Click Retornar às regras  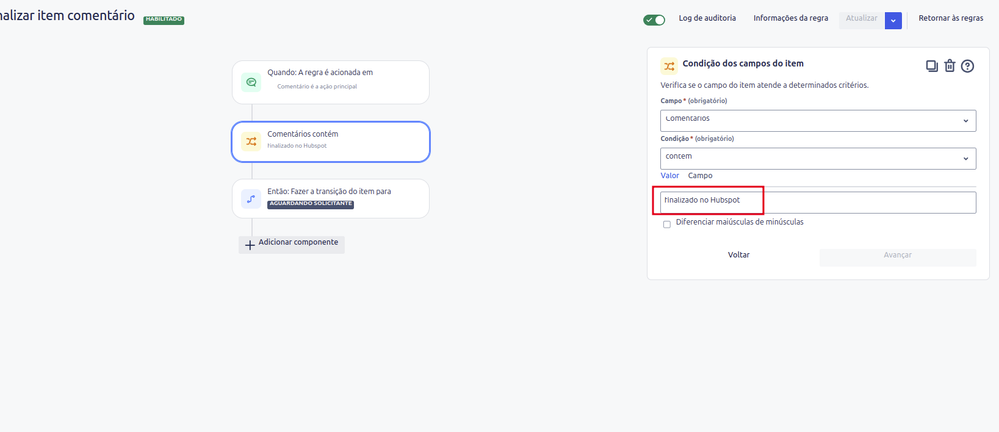pyautogui.click(x=951, y=18)
